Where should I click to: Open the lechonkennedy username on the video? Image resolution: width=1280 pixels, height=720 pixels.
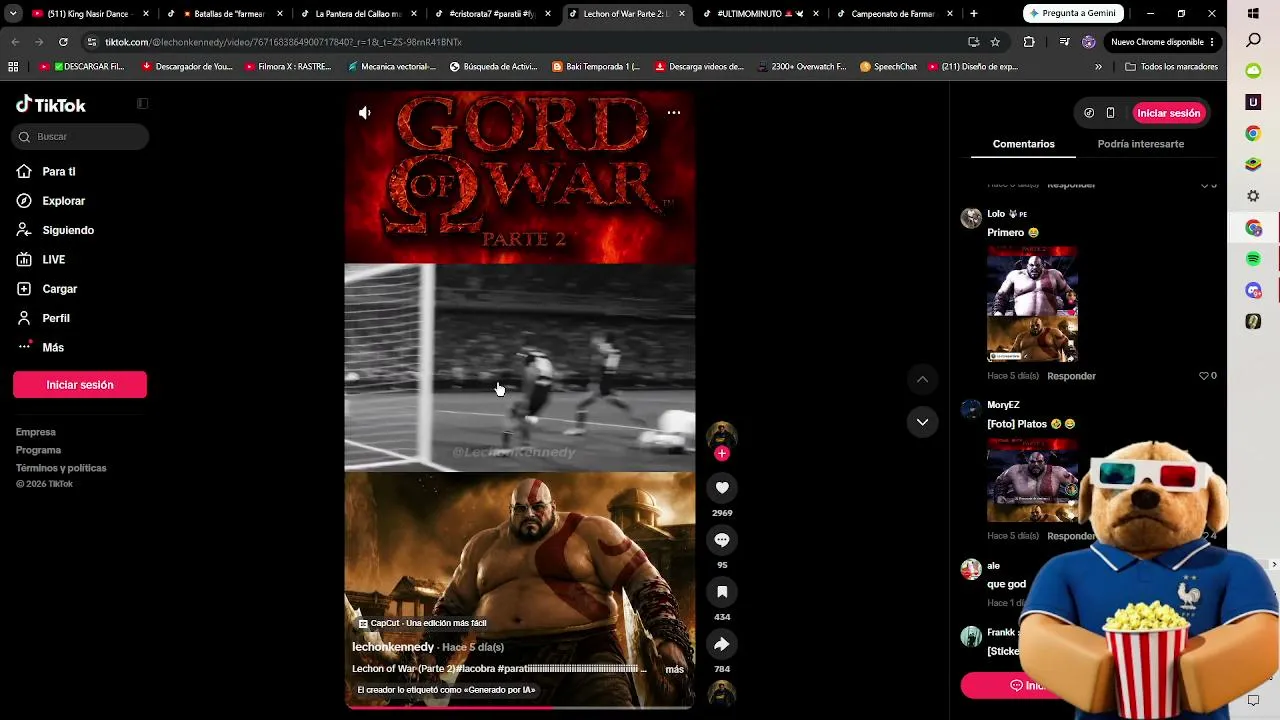393,647
